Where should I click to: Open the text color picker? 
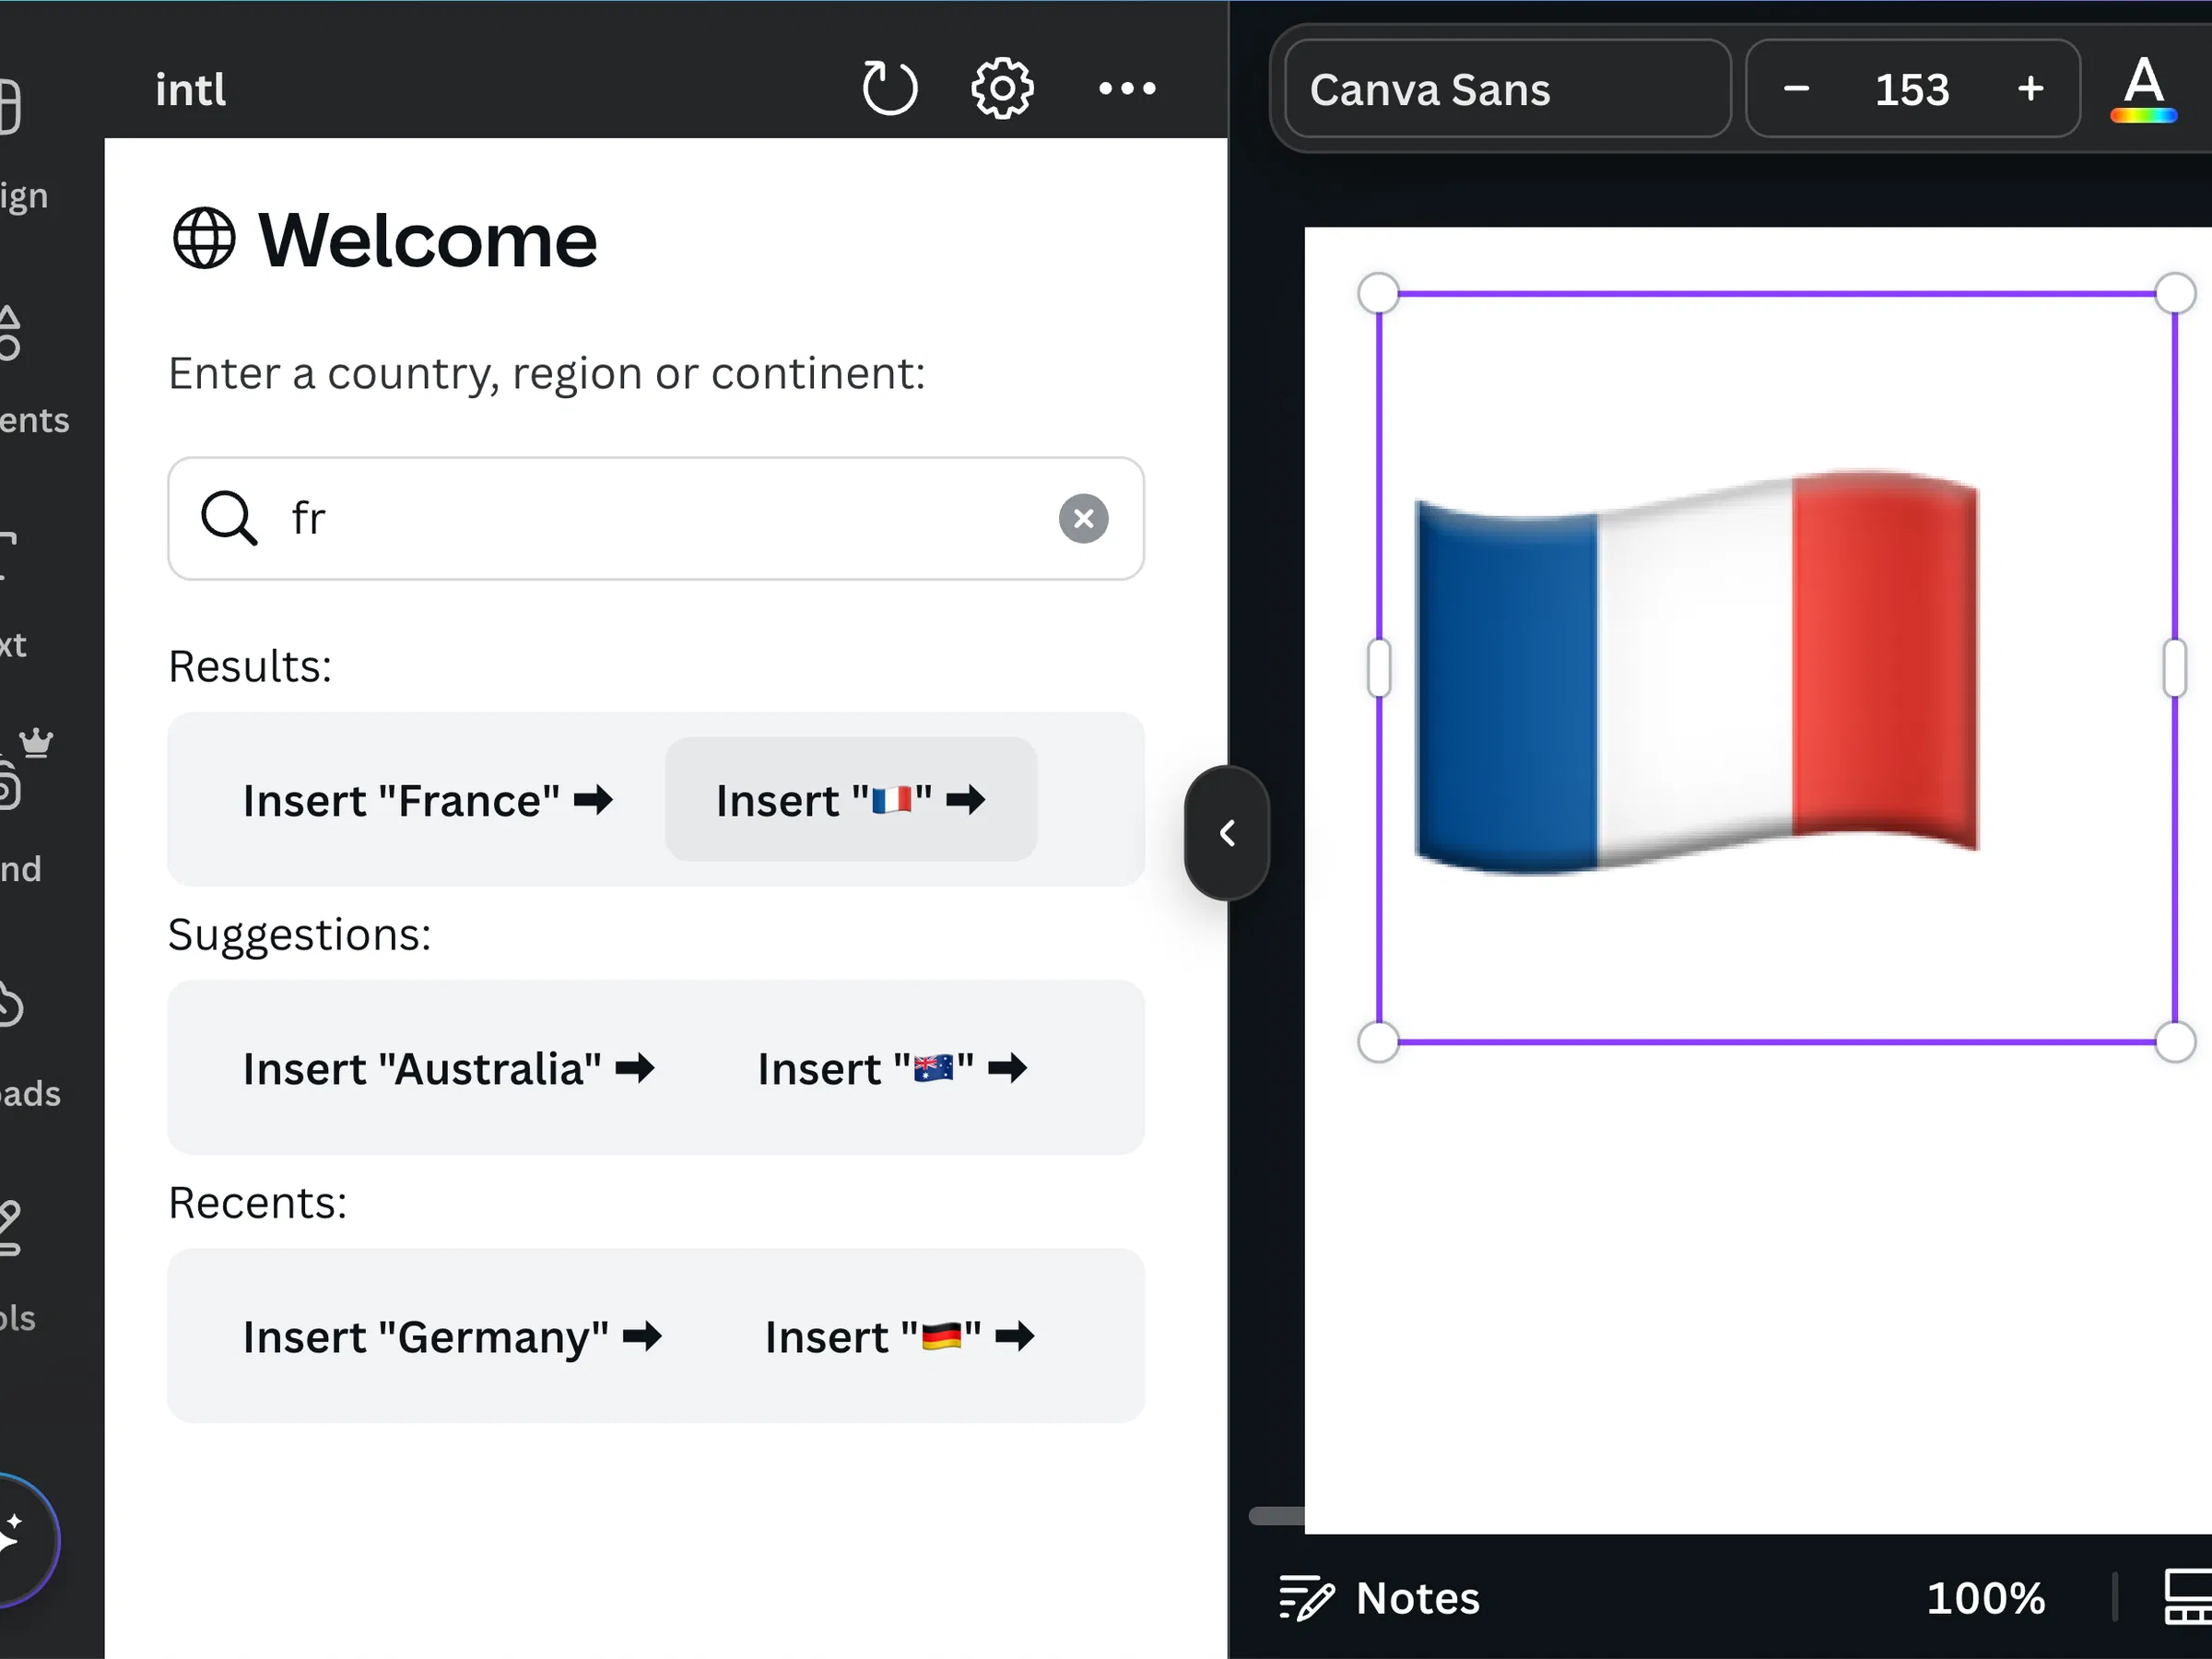tap(2143, 89)
